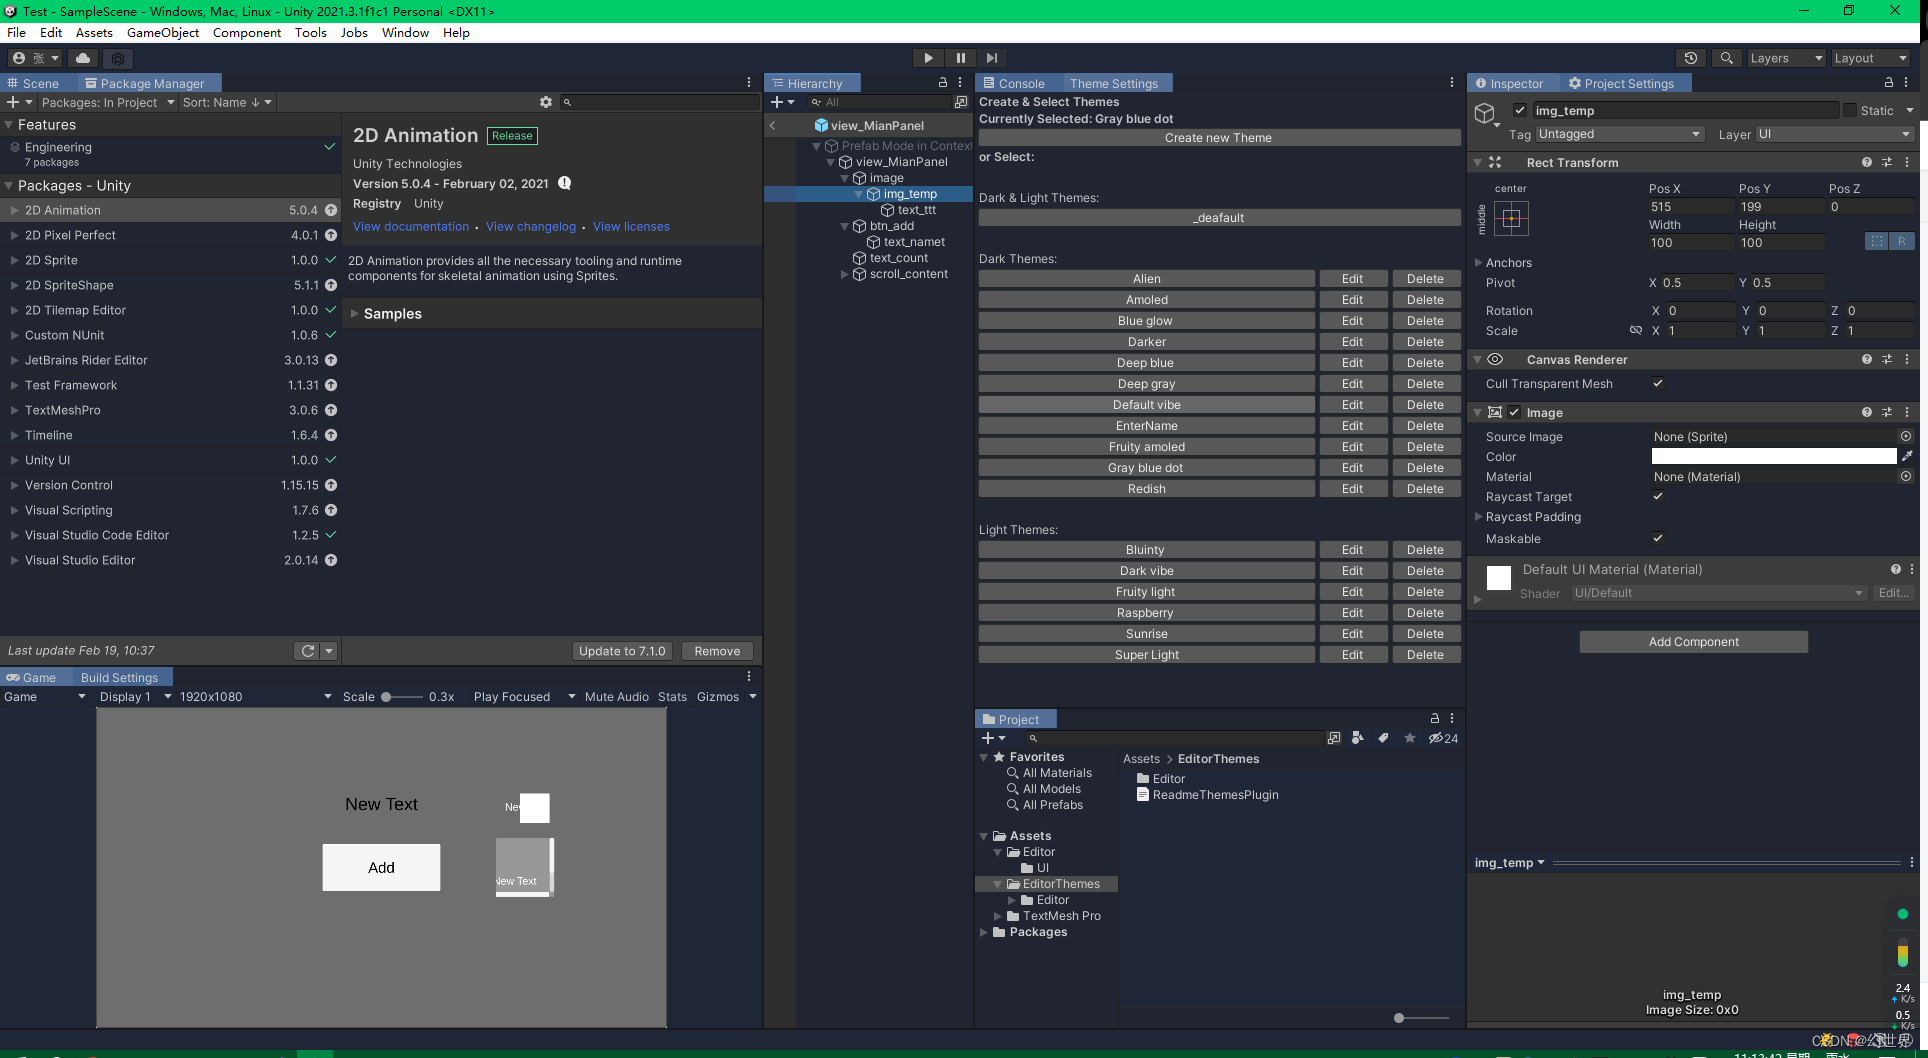1928x1058 pixels.
Task: Click the Step frame button
Action: [x=991, y=58]
